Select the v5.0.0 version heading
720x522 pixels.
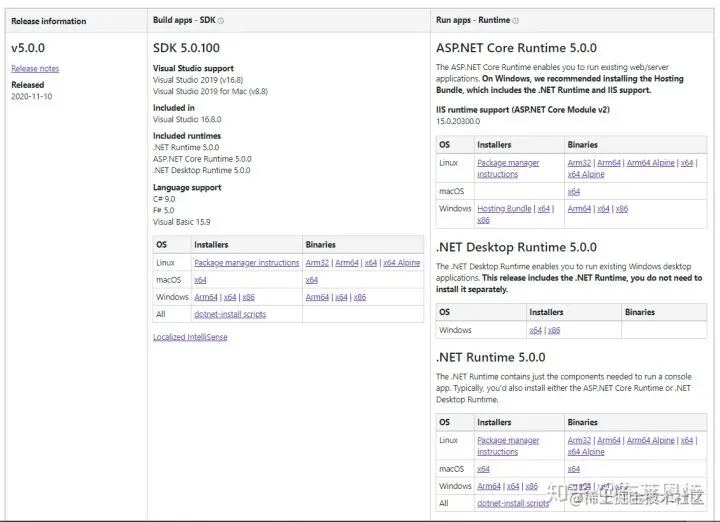coord(28,48)
